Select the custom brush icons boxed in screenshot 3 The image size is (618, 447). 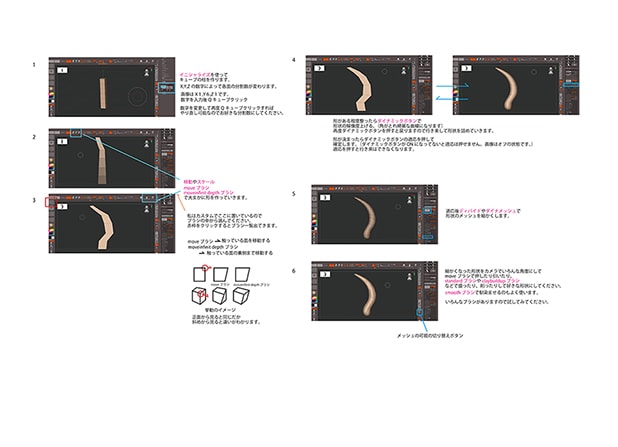pyautogui.click(x=149, y=198)
